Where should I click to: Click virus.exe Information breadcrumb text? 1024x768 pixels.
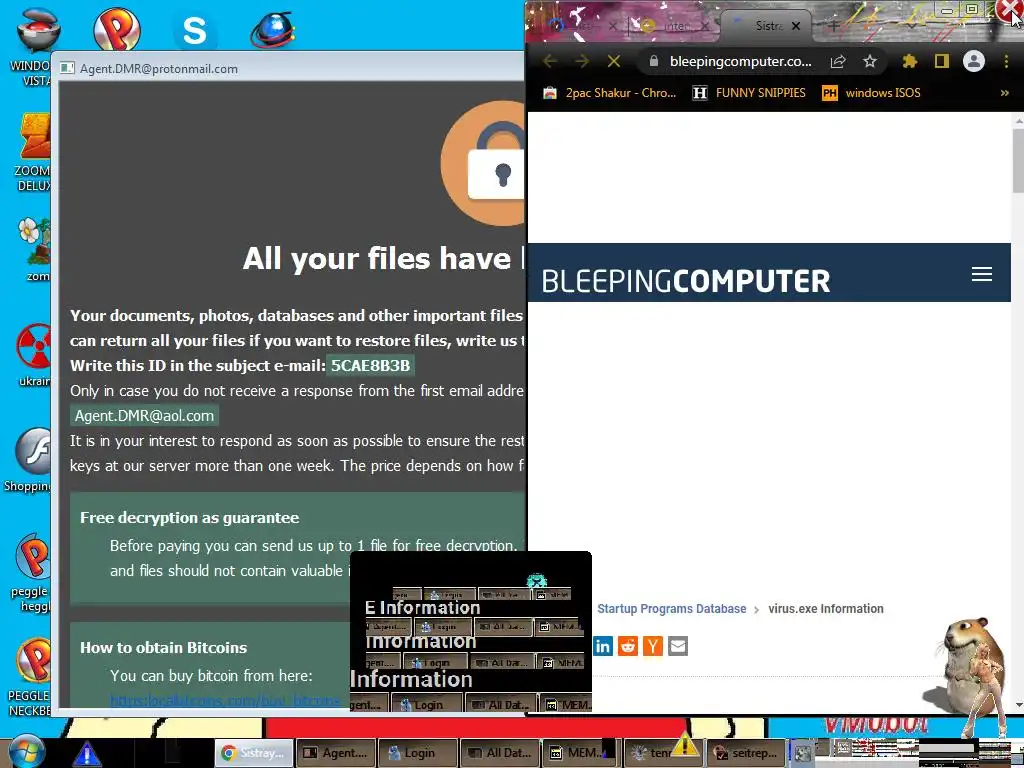coord(825,609)
